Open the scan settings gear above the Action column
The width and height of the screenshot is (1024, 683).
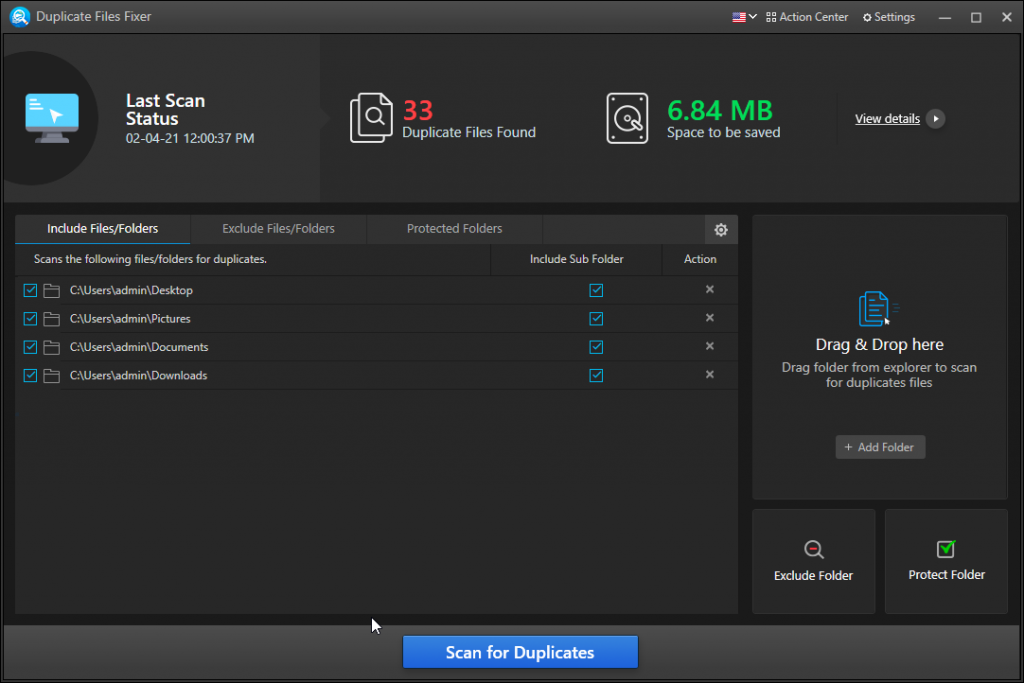coord(721,229)
